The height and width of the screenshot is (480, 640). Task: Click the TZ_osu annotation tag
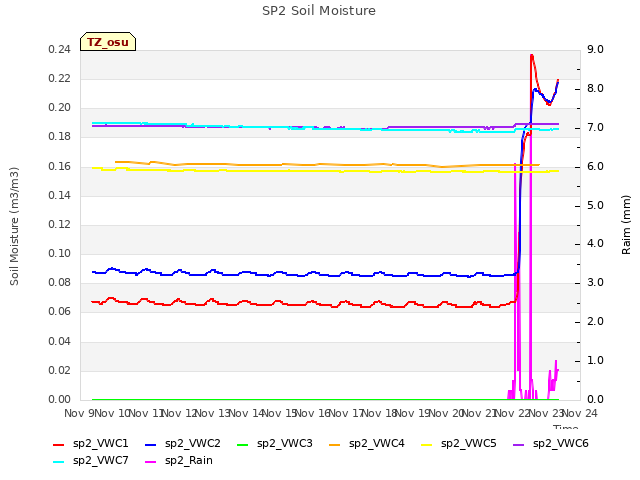pyautogui.click(x=108, y=42)
